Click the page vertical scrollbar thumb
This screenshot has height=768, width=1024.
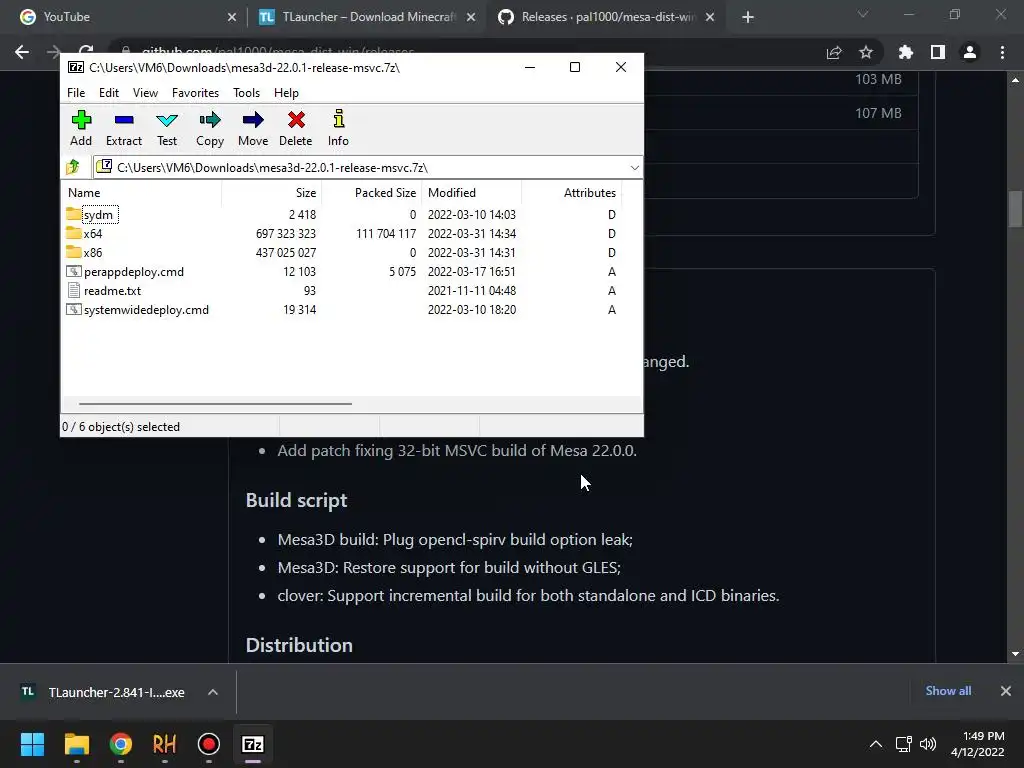coord(1015,208)
